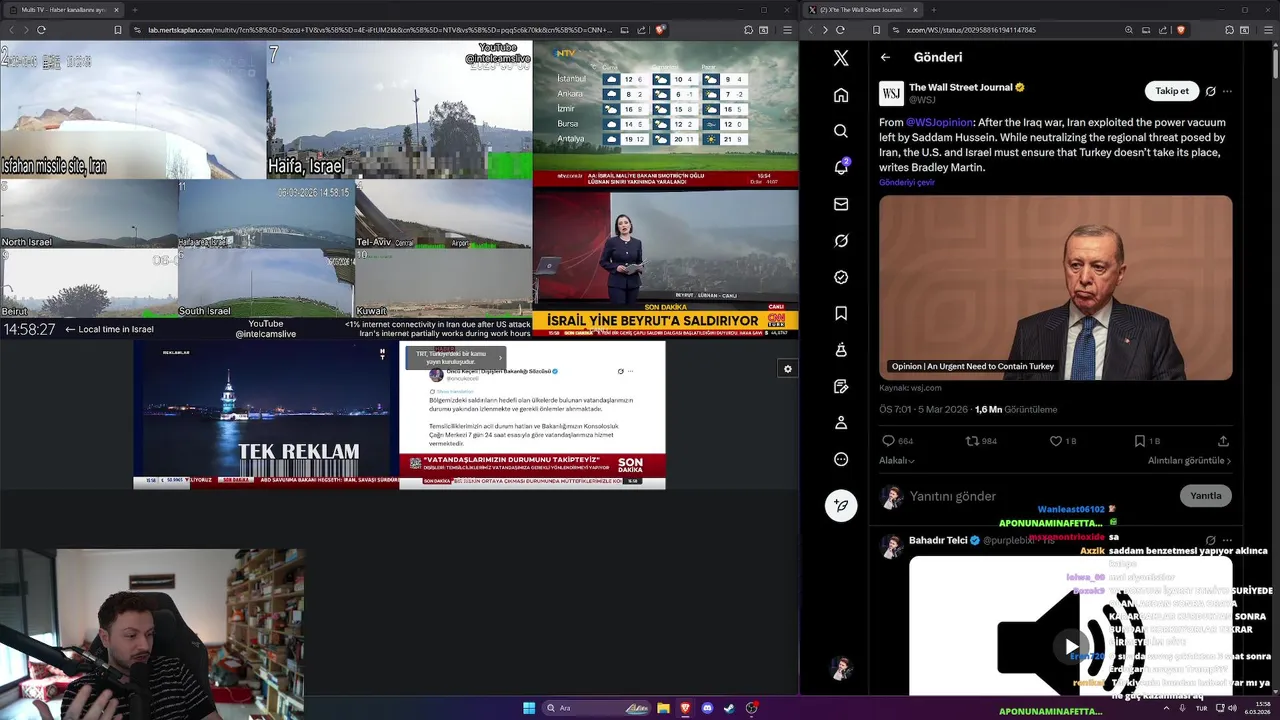This screenshot has width=1280, height=720.
Task: Open the verified checkmark sidebar icon
Action: [841, 277]
